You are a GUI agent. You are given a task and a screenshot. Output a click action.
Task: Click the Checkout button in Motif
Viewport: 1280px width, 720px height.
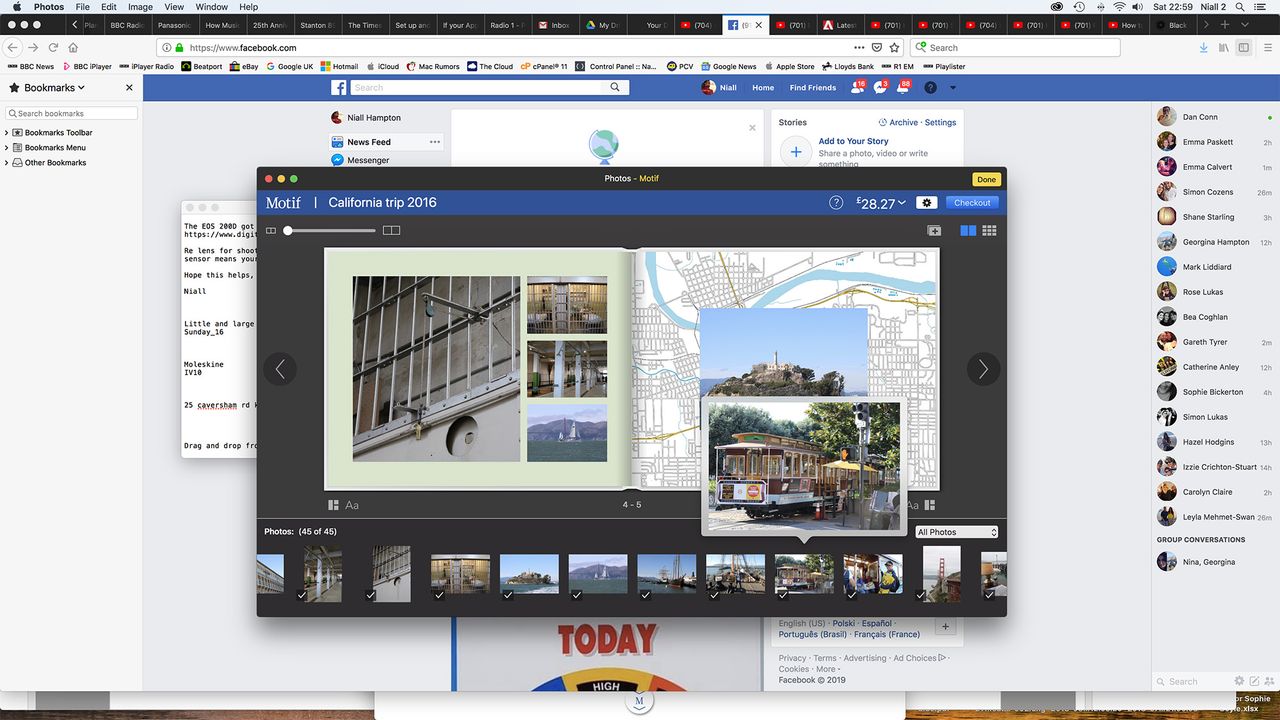972,203
